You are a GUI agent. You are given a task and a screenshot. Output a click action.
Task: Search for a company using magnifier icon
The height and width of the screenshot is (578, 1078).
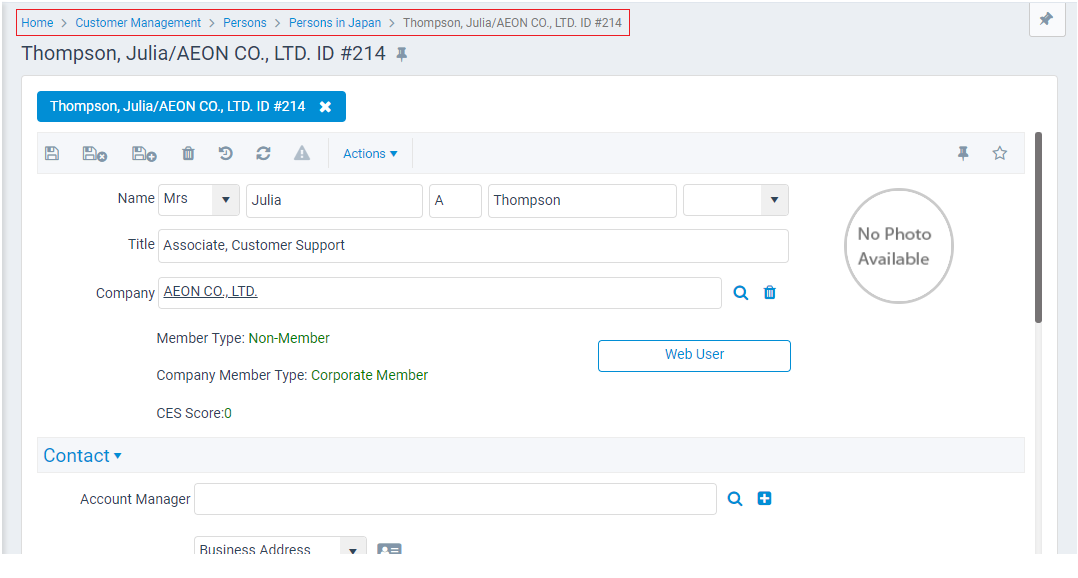(741, 293)
